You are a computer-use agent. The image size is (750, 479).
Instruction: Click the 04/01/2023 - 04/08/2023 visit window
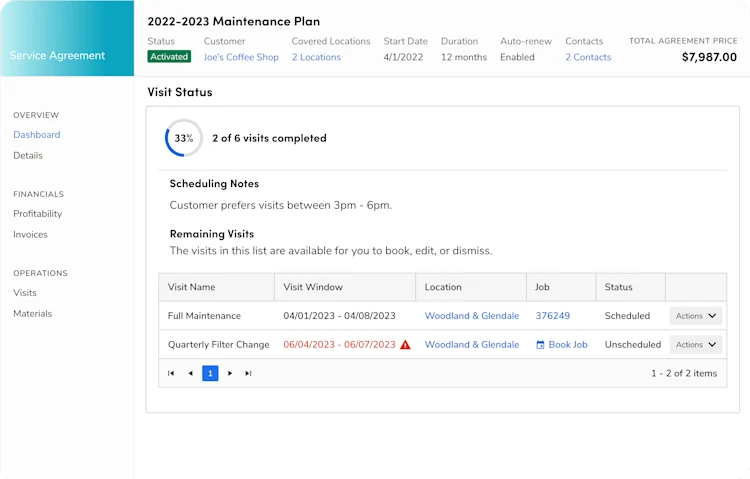(339, 316)
